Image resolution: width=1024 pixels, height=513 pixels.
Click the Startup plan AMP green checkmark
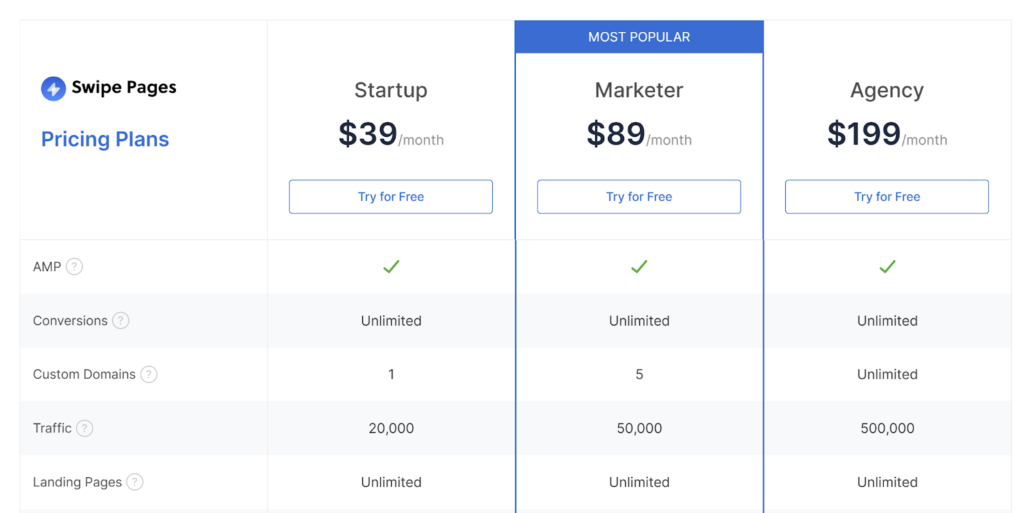point(391,266)
